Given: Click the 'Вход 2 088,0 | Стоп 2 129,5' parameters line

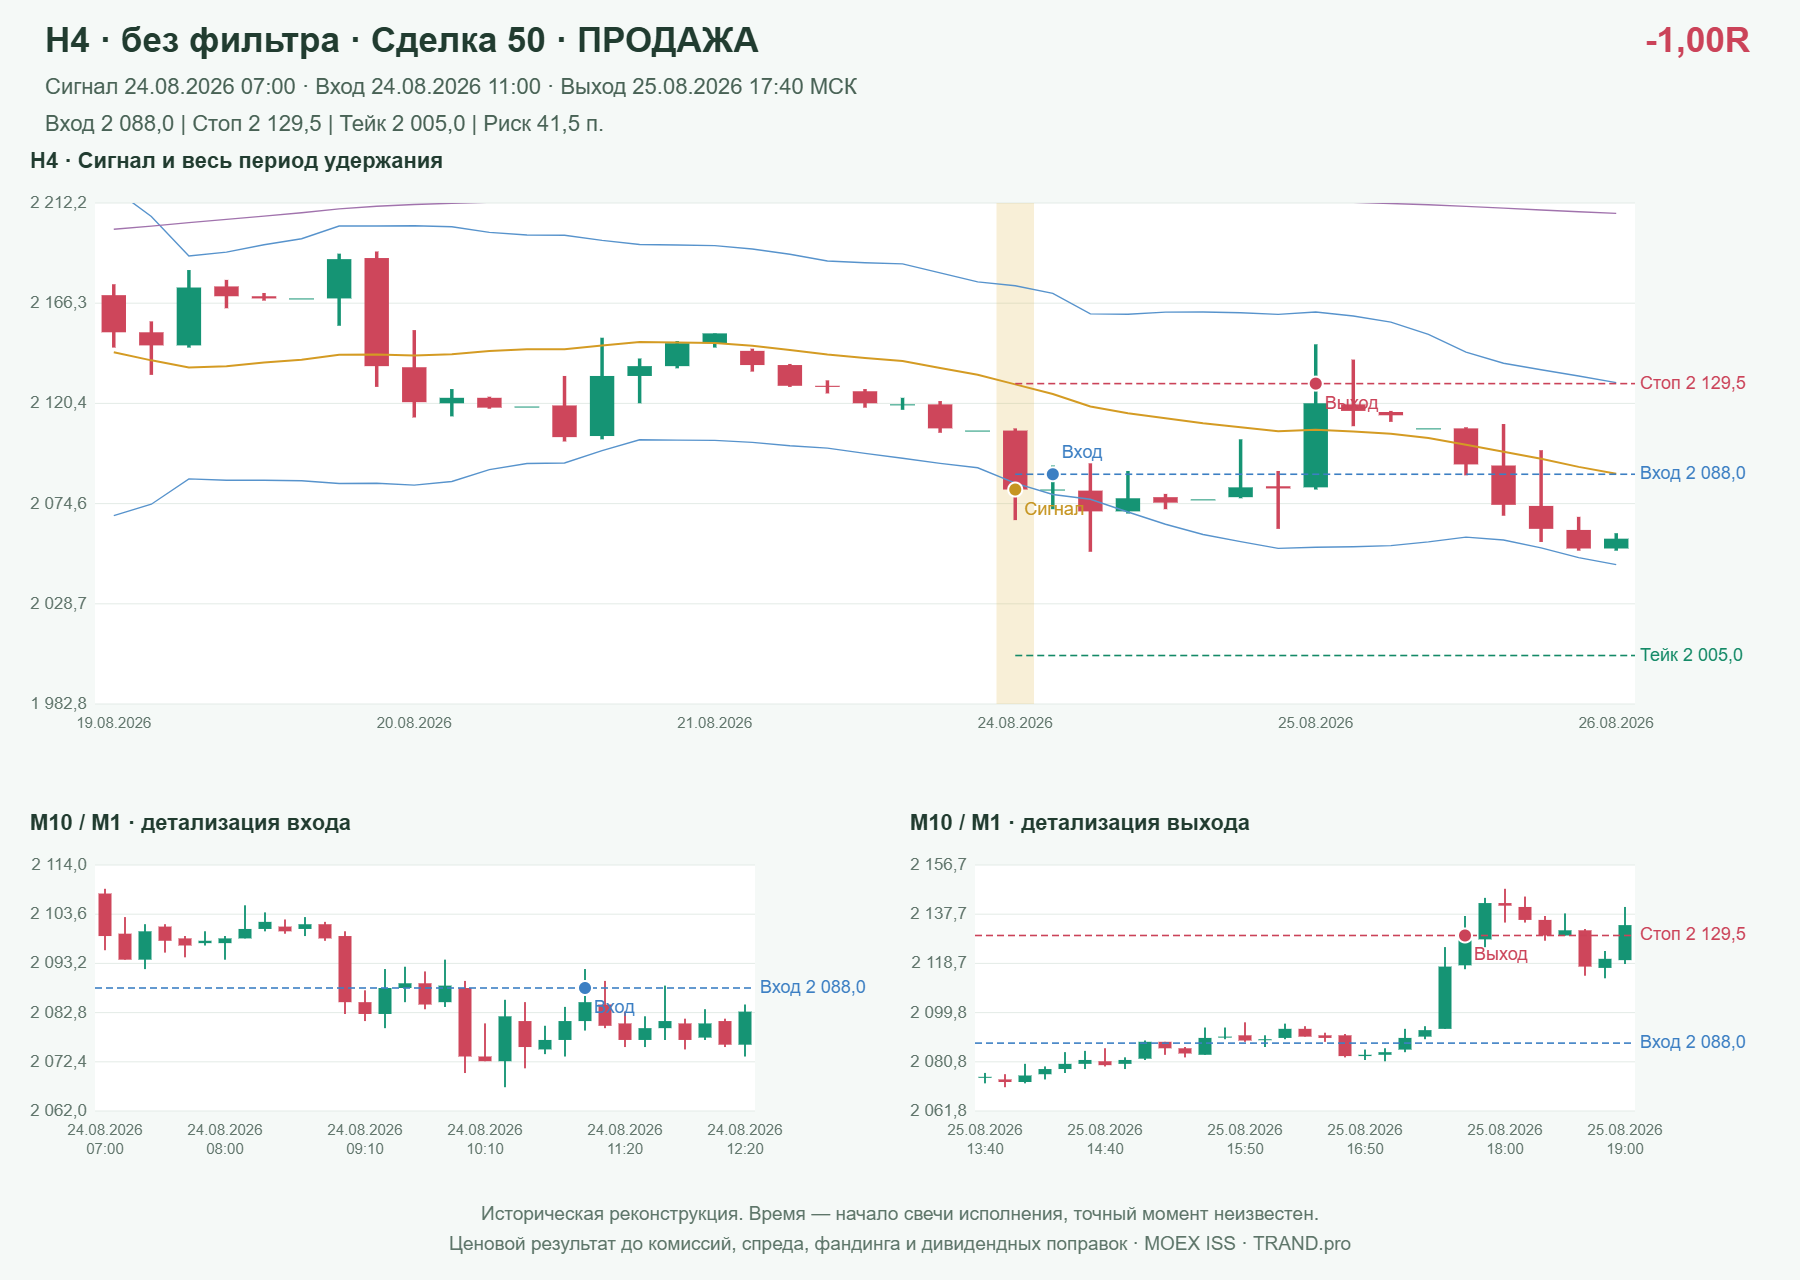Looking at the screenshot, I should point(324,124).
